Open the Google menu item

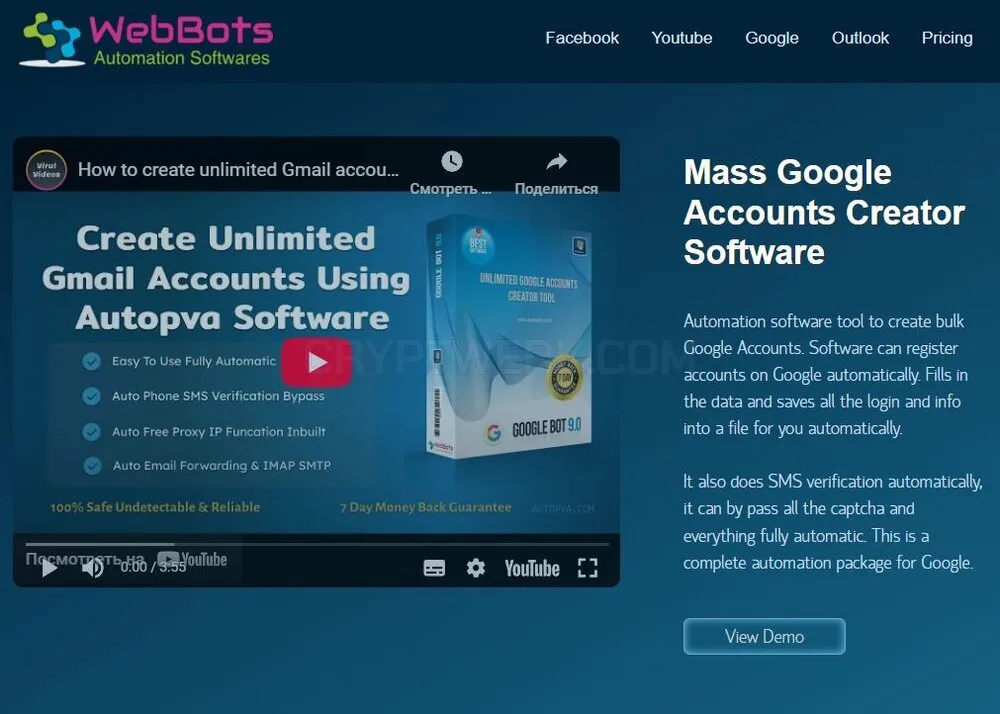pos(772,38)
